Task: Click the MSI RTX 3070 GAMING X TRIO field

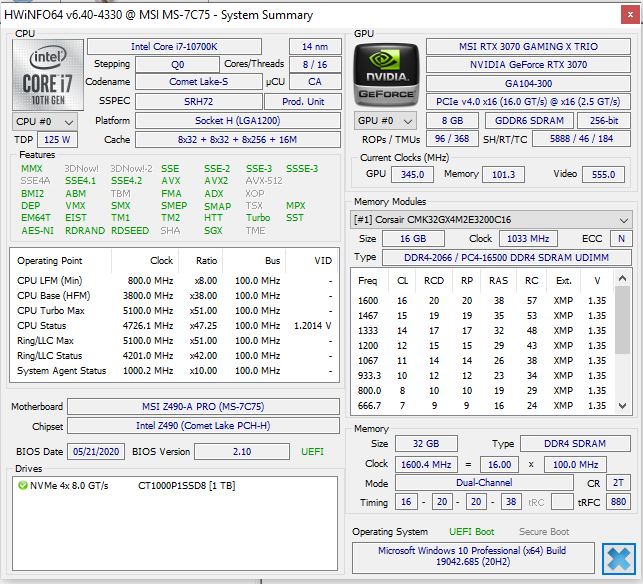Action: click(x=528, y=47)
